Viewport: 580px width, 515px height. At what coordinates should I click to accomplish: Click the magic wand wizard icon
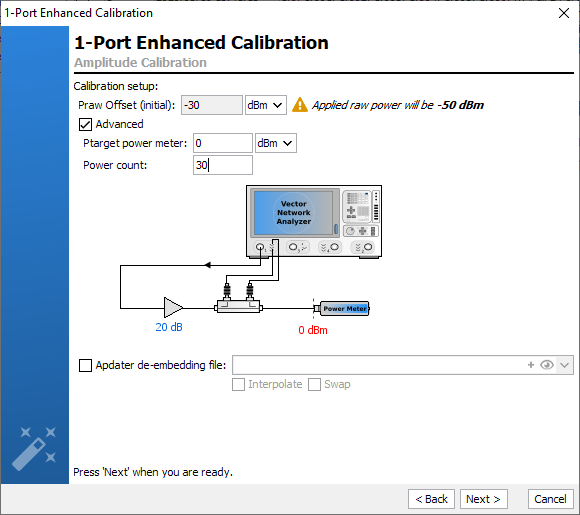click(34, 449)
